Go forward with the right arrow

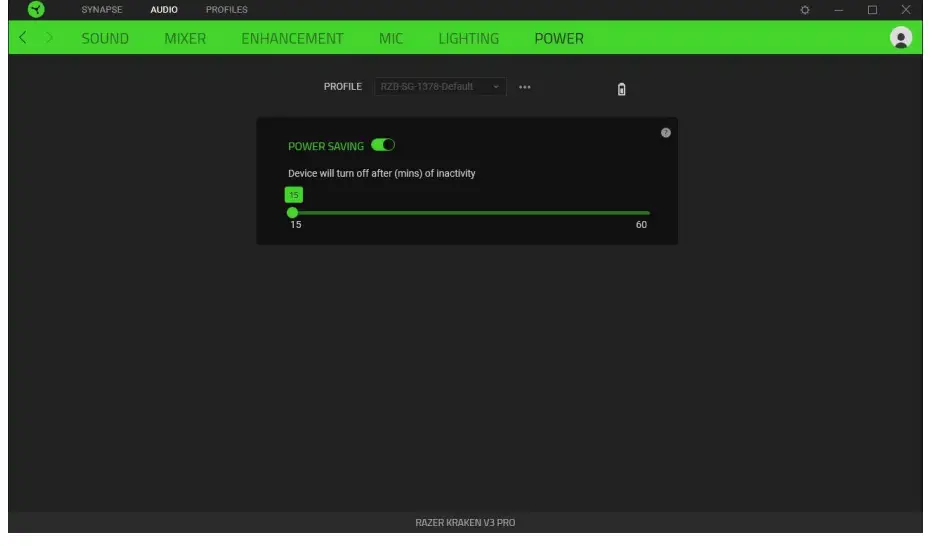(49, 38)
